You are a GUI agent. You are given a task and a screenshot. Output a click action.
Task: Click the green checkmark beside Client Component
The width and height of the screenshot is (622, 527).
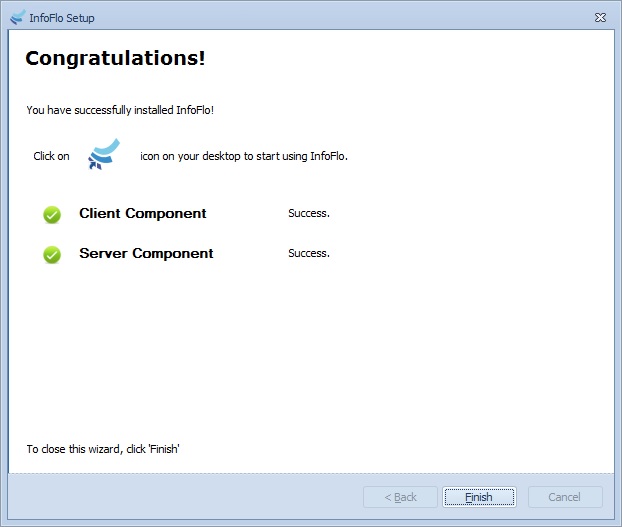52,214
